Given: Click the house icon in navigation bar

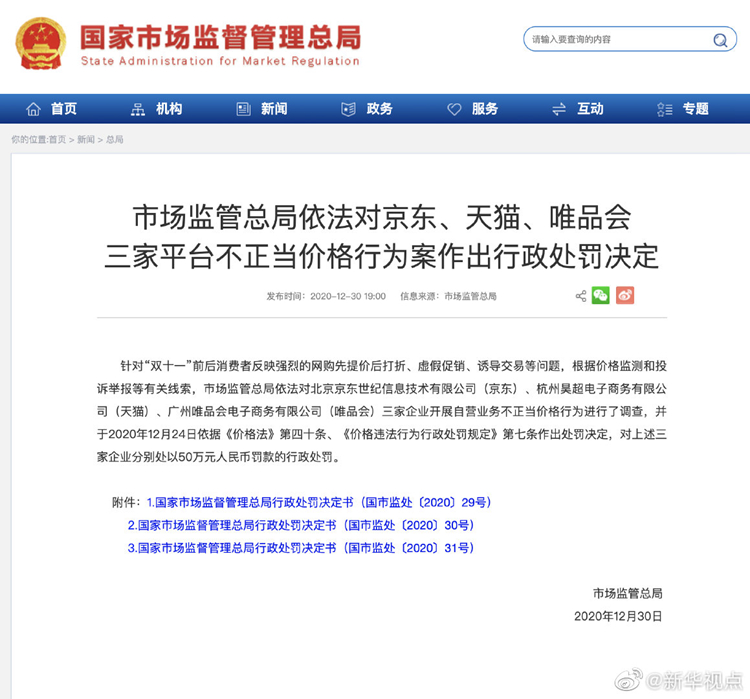Looking at the screenshot, I should [x=34, y=109].
